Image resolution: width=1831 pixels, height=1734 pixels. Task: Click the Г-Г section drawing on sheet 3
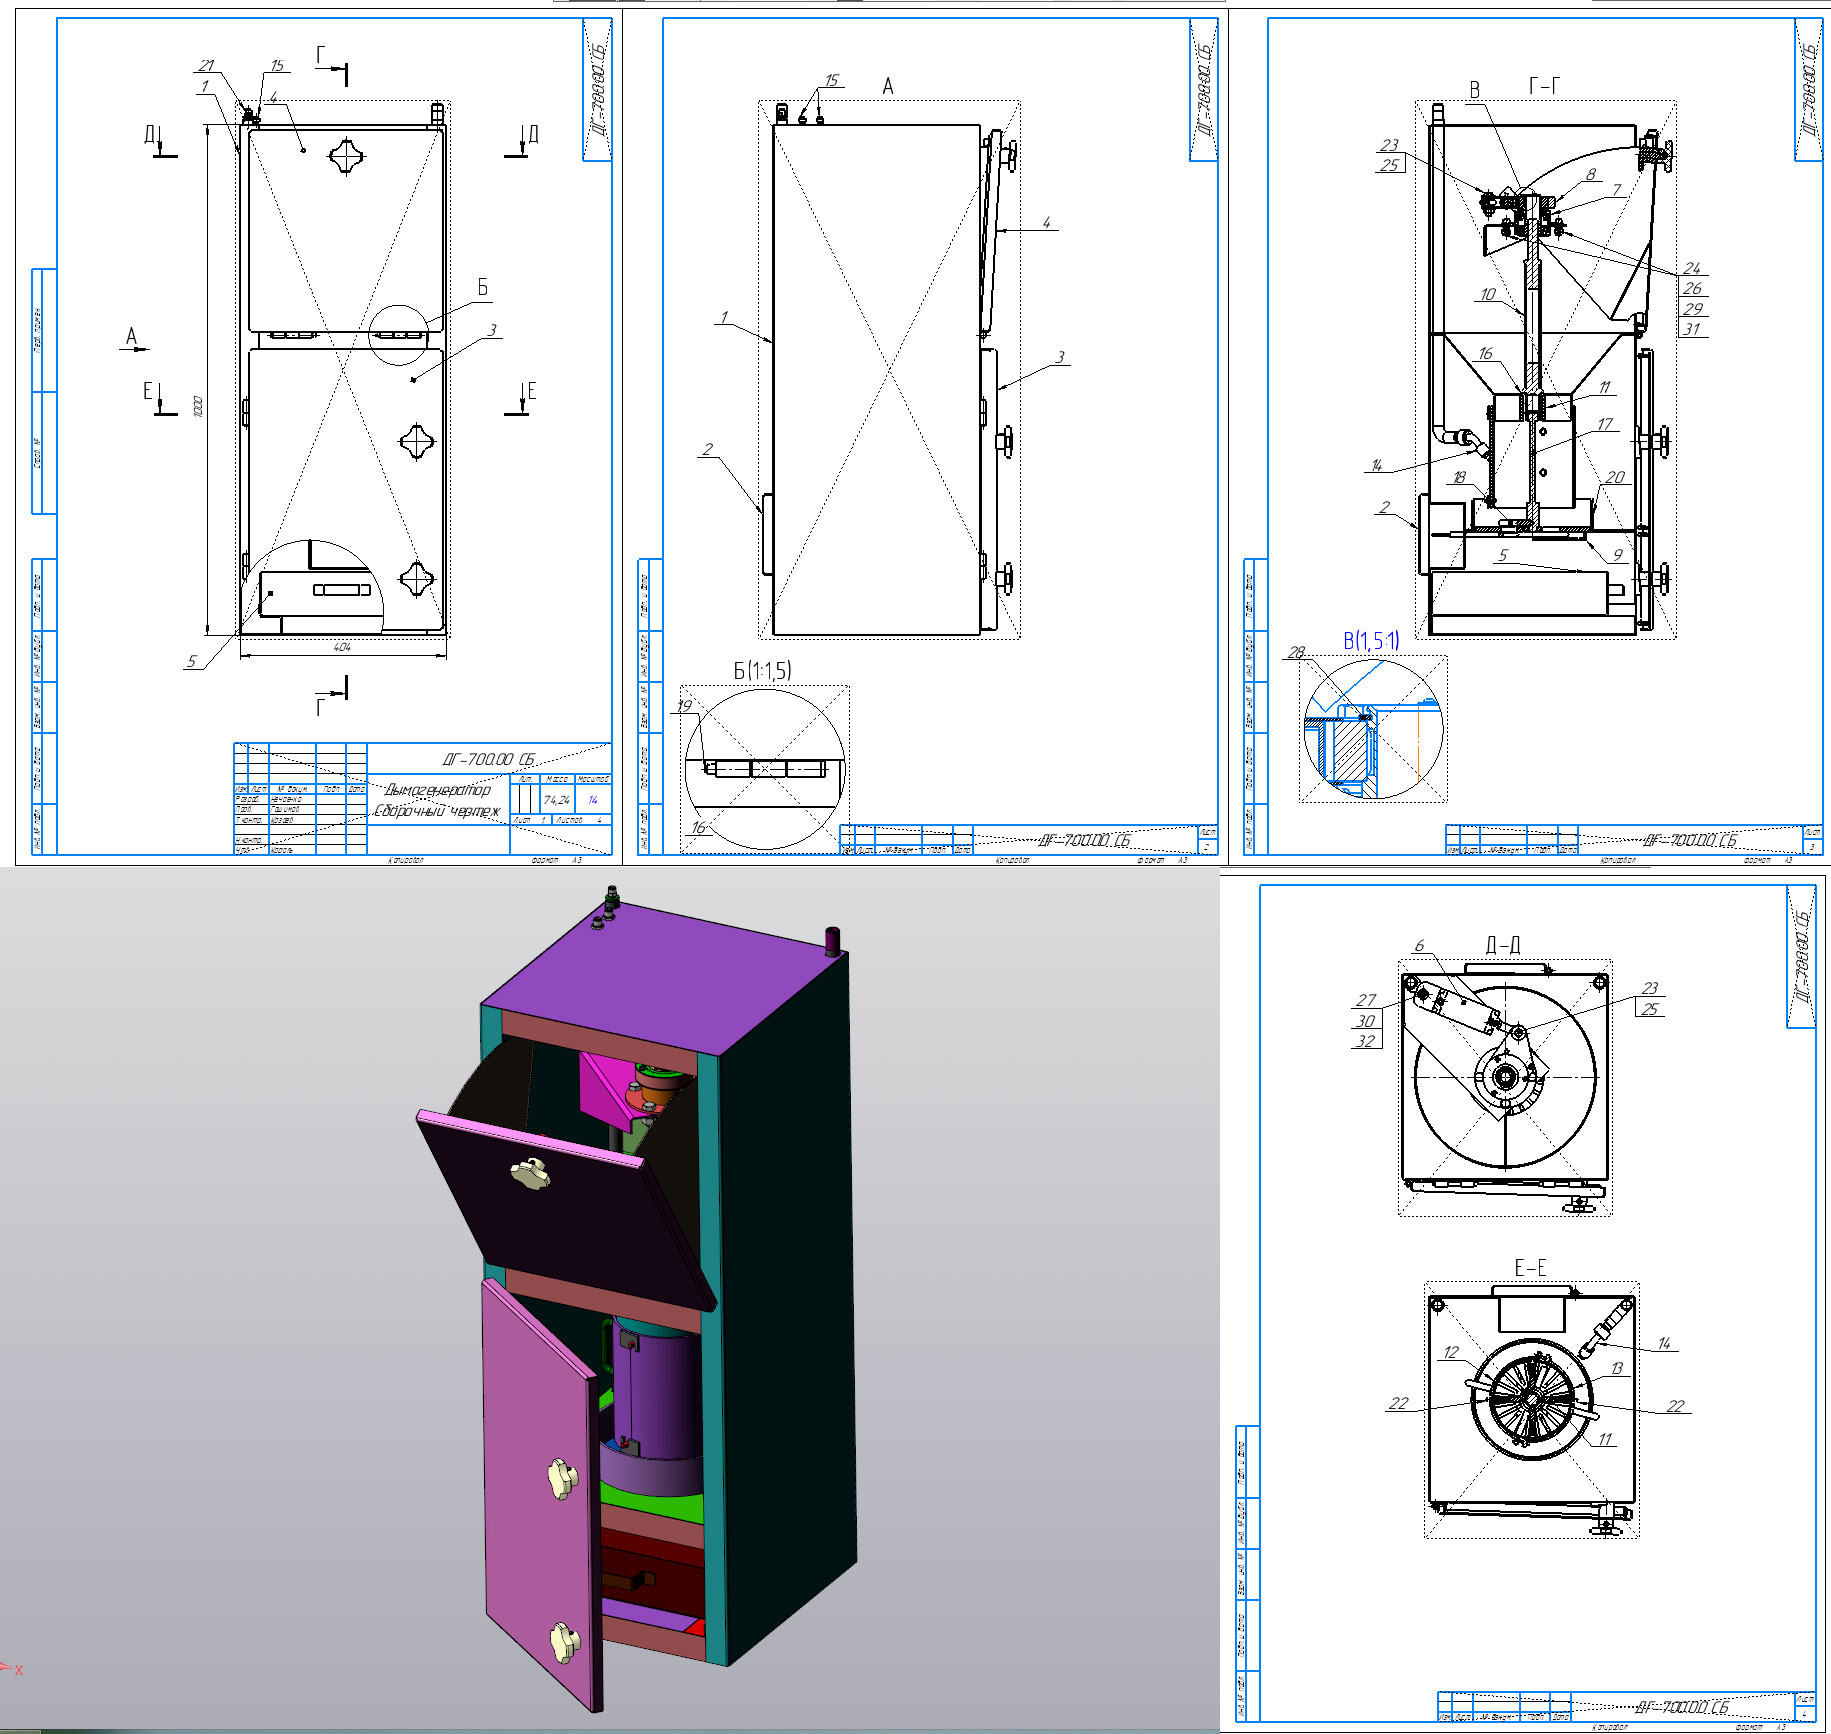tap(1545, 370)
